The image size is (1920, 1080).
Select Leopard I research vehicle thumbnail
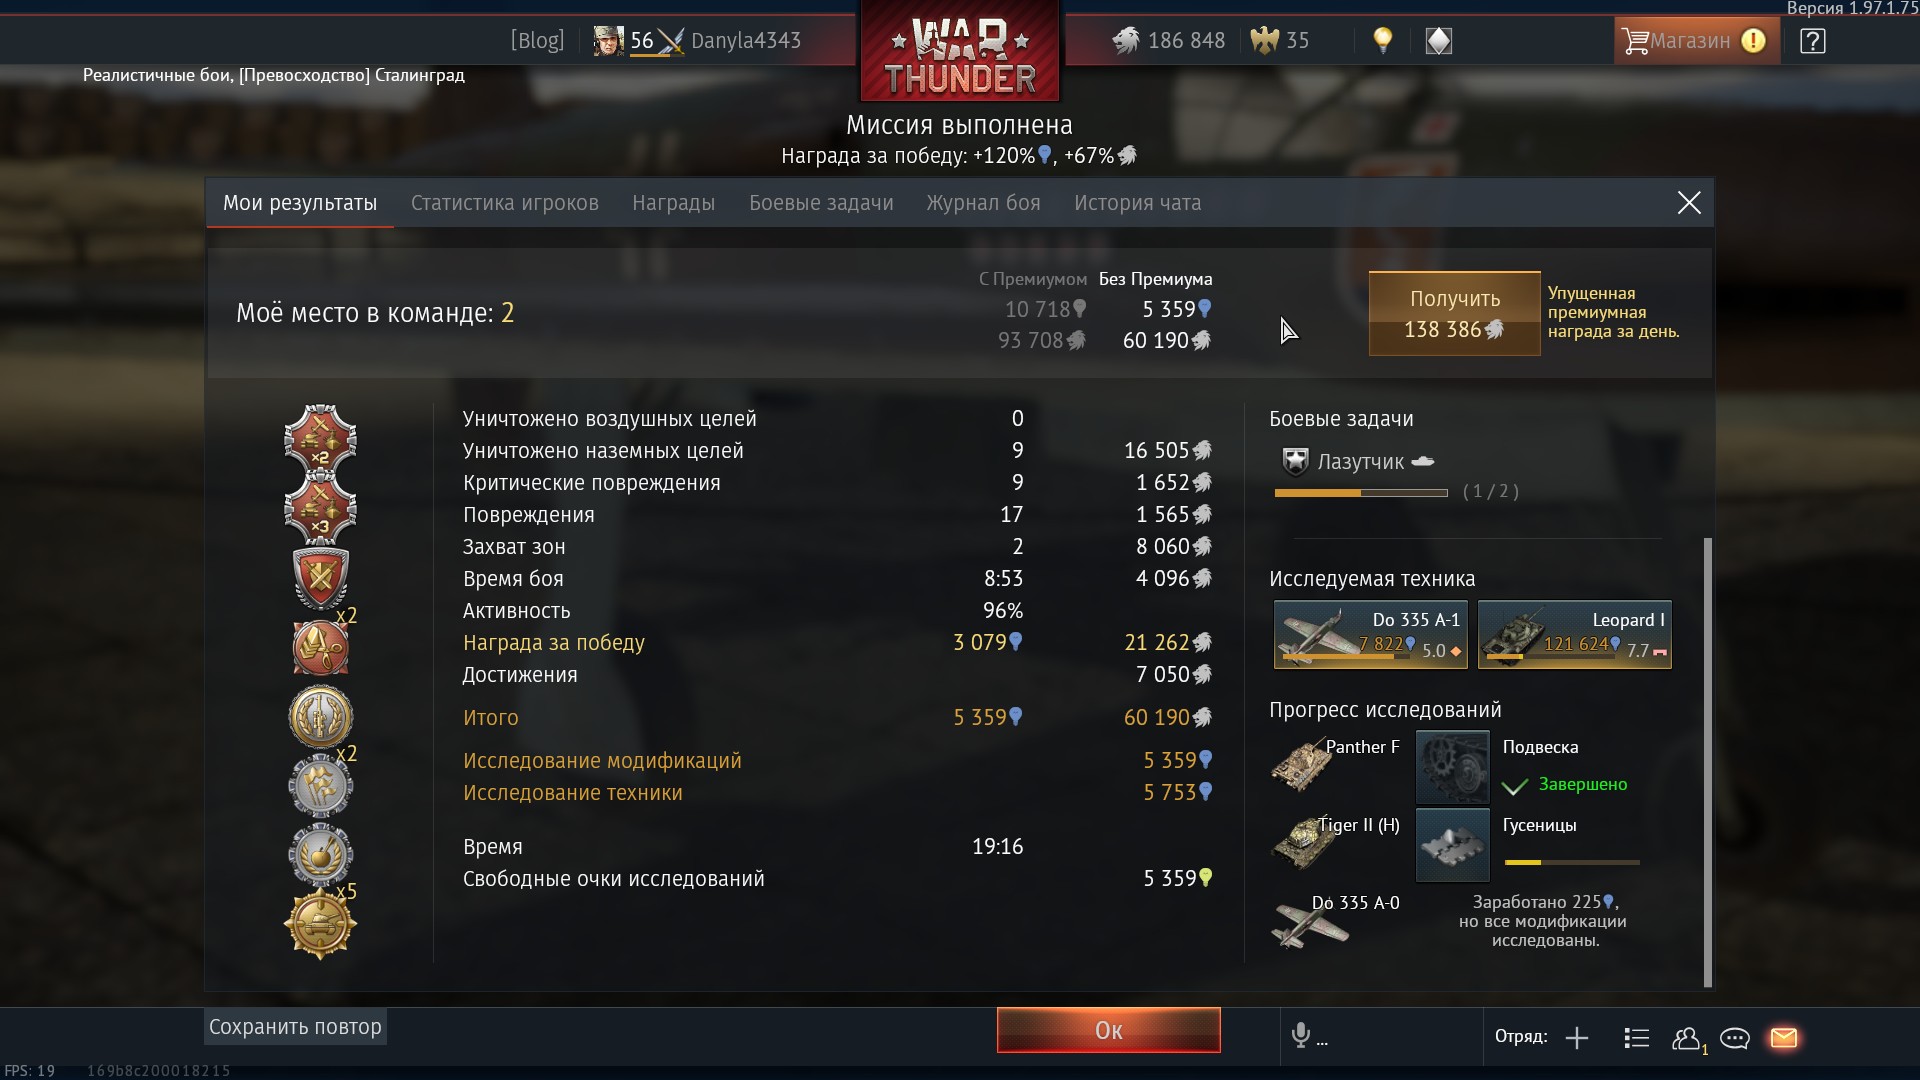click(1574, 634)
